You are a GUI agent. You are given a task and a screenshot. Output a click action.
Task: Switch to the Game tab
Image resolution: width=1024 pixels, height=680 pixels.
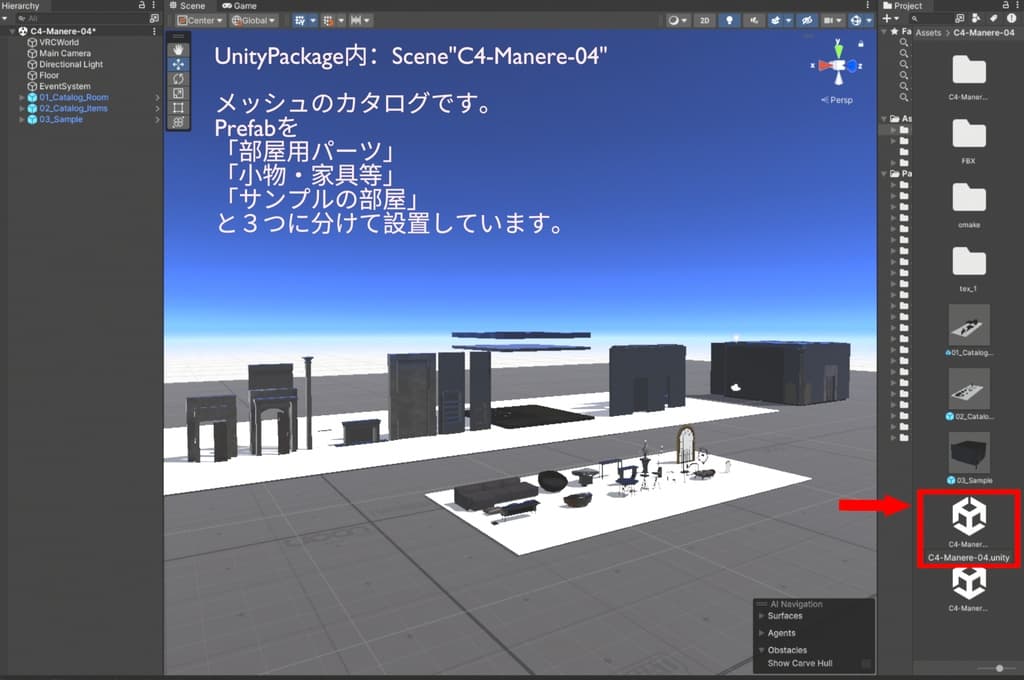[x=239, y=5]
